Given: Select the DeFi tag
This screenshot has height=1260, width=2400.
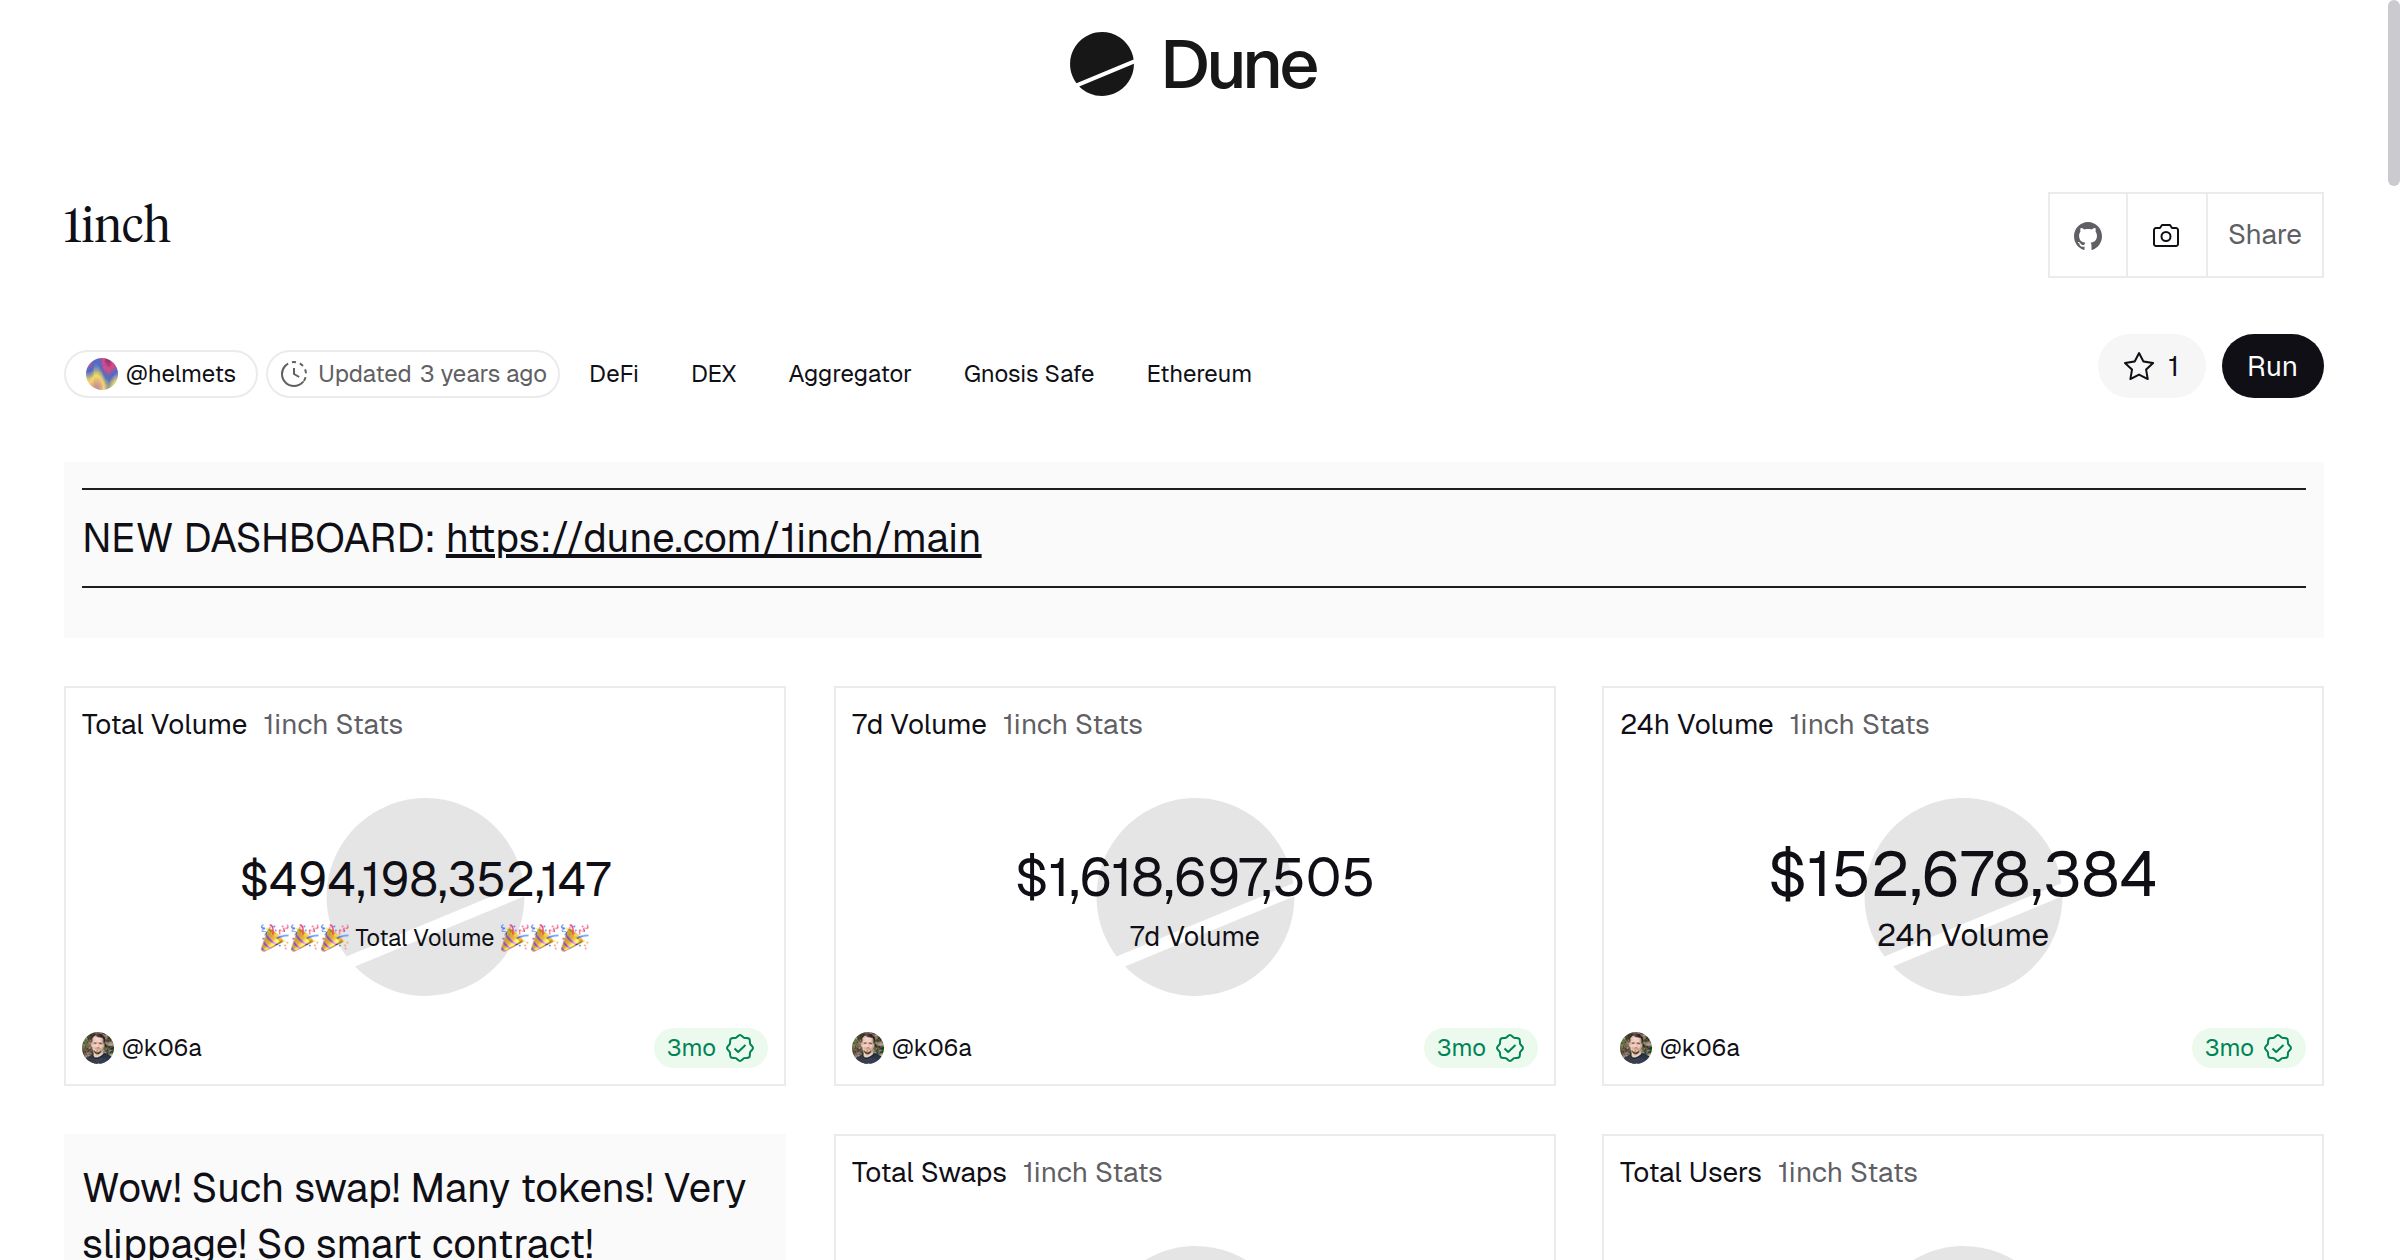Looking at the screenshot, I should (x=613, y=374).
